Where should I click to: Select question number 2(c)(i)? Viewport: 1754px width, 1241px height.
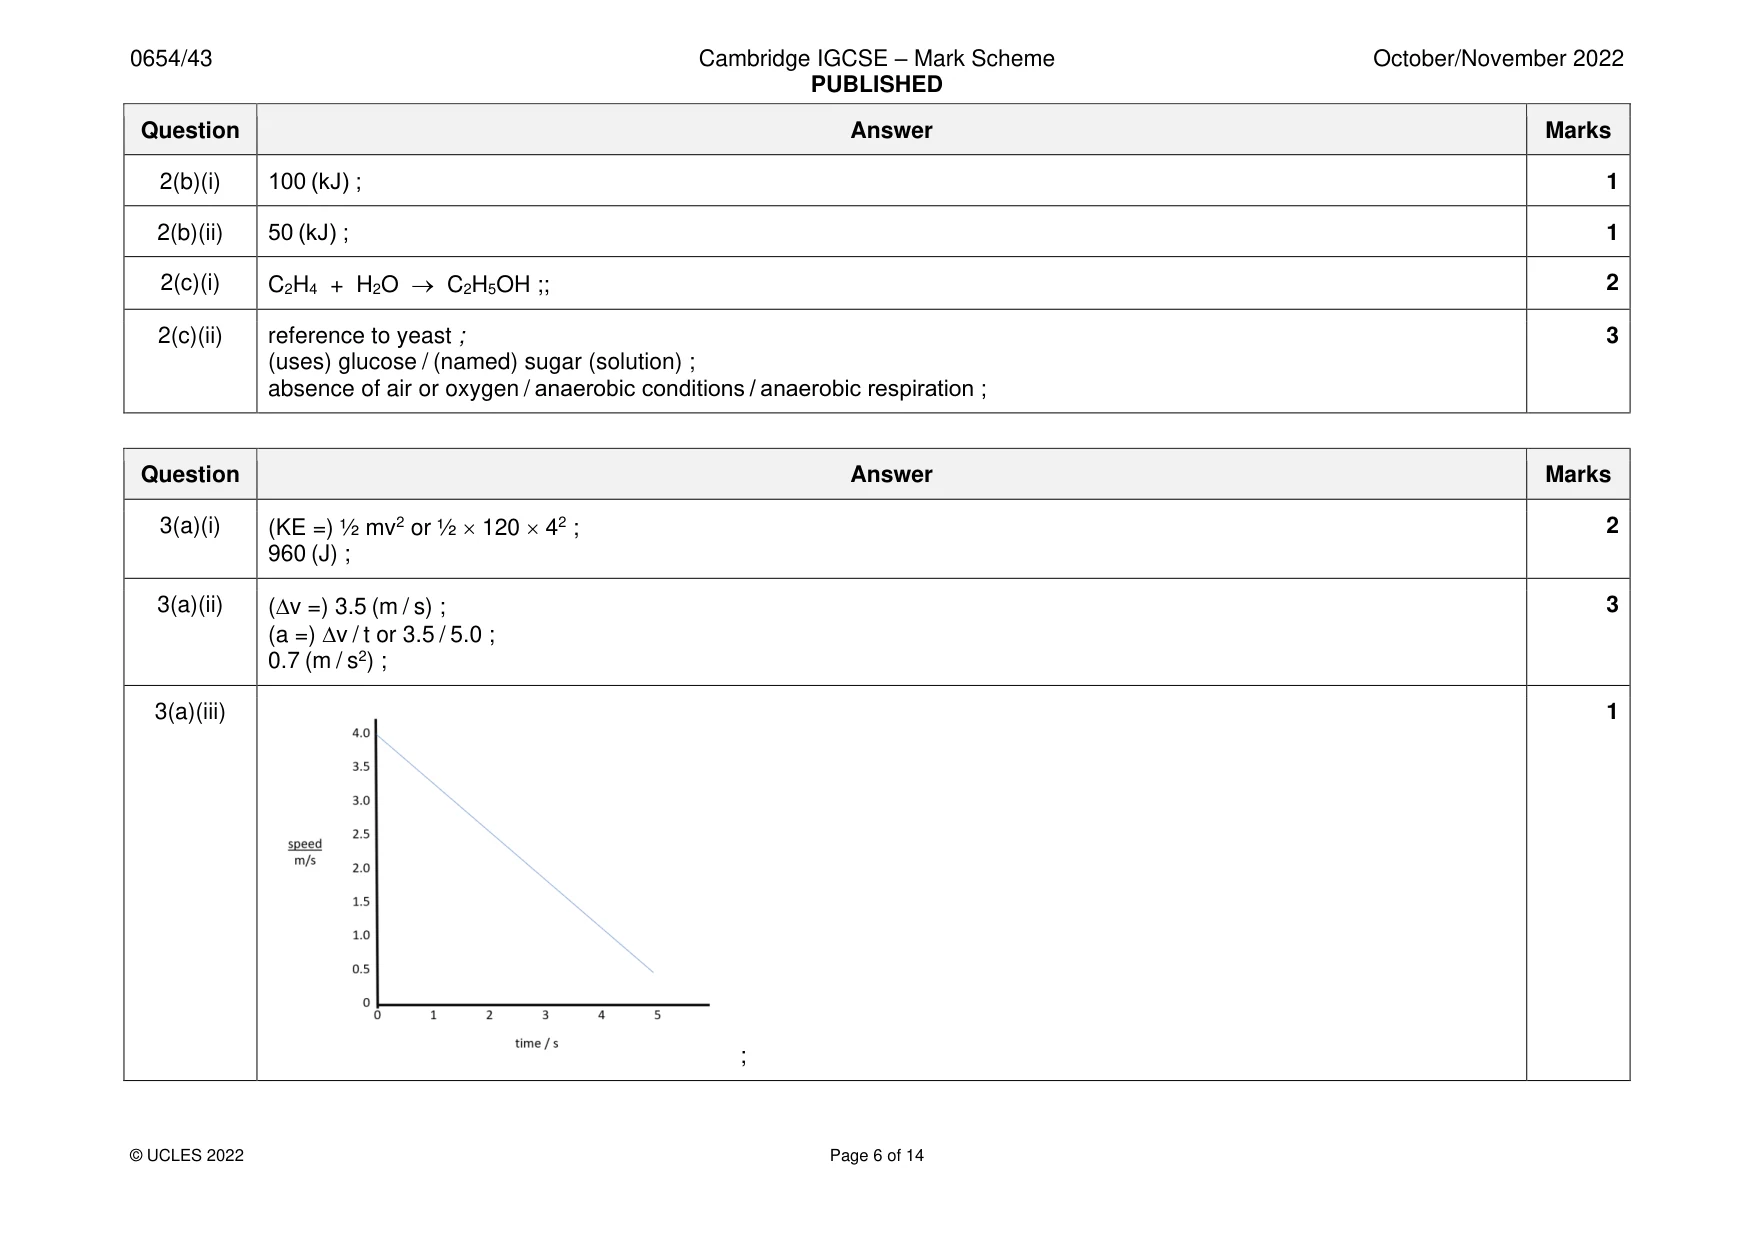(190, 283)
